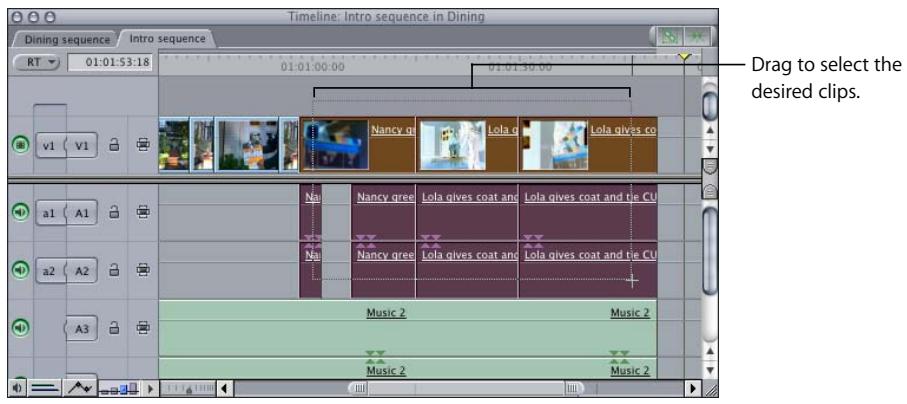
Task: Open the RT real-time effects pop-up menu
Action: click(x=36, y=63)
